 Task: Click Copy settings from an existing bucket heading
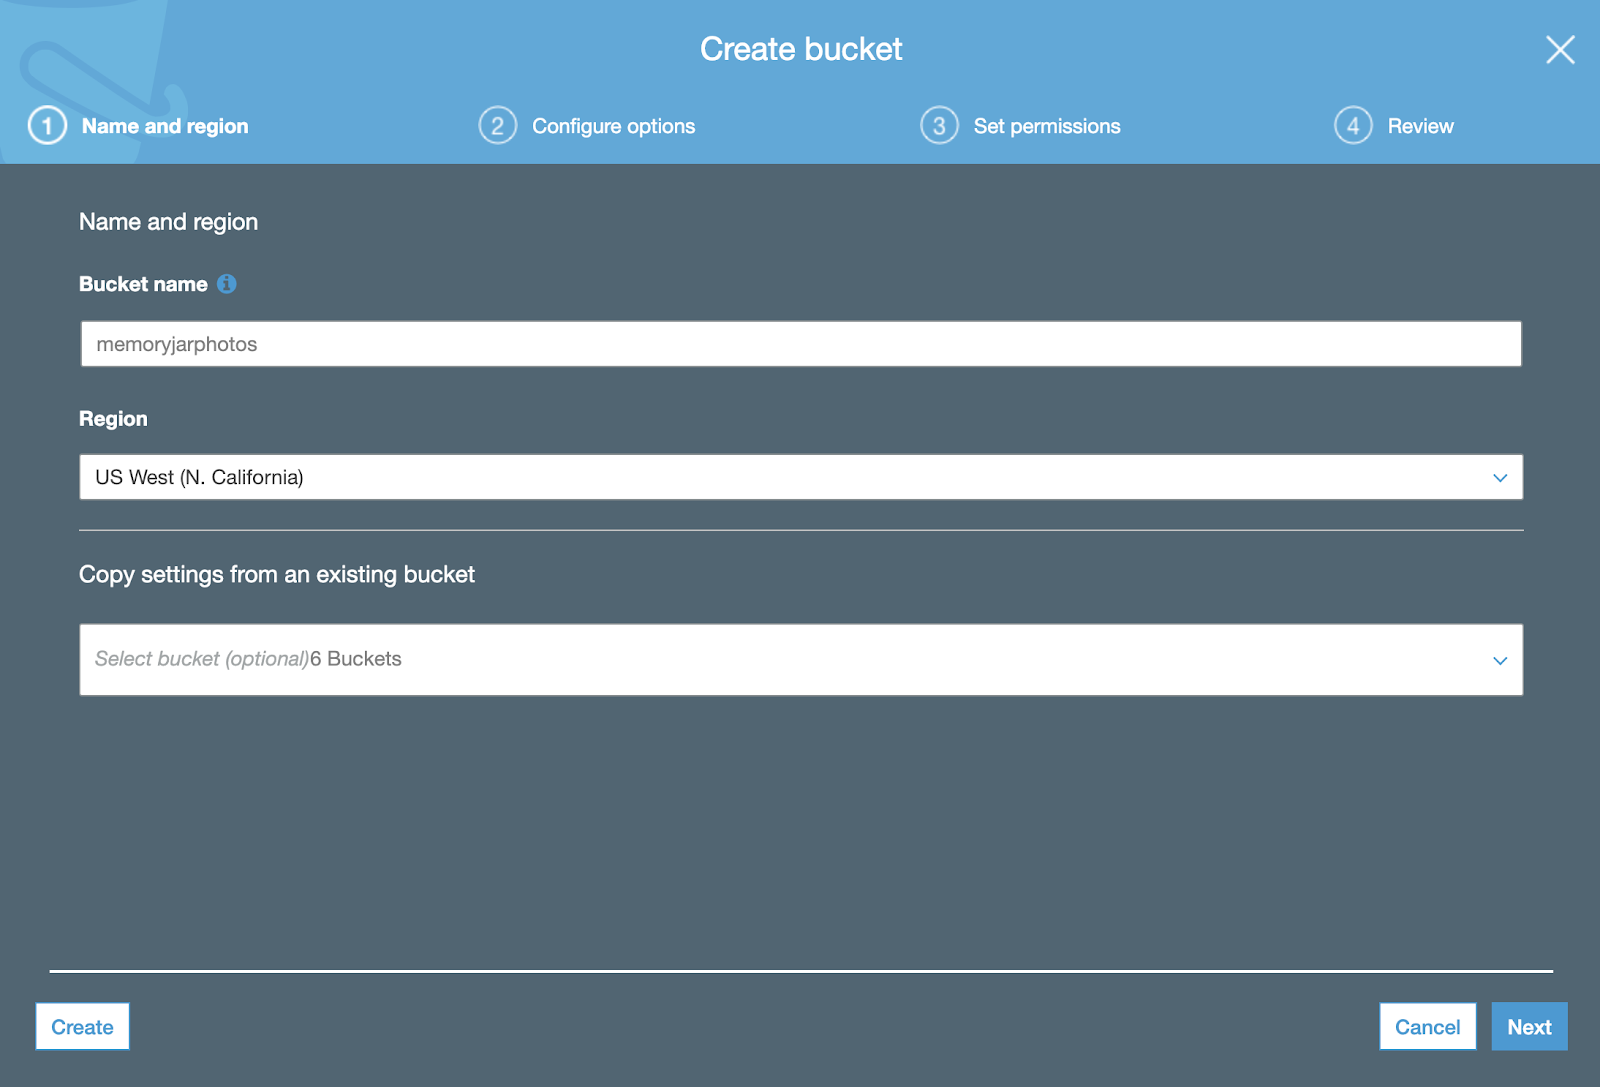[277, 575]
